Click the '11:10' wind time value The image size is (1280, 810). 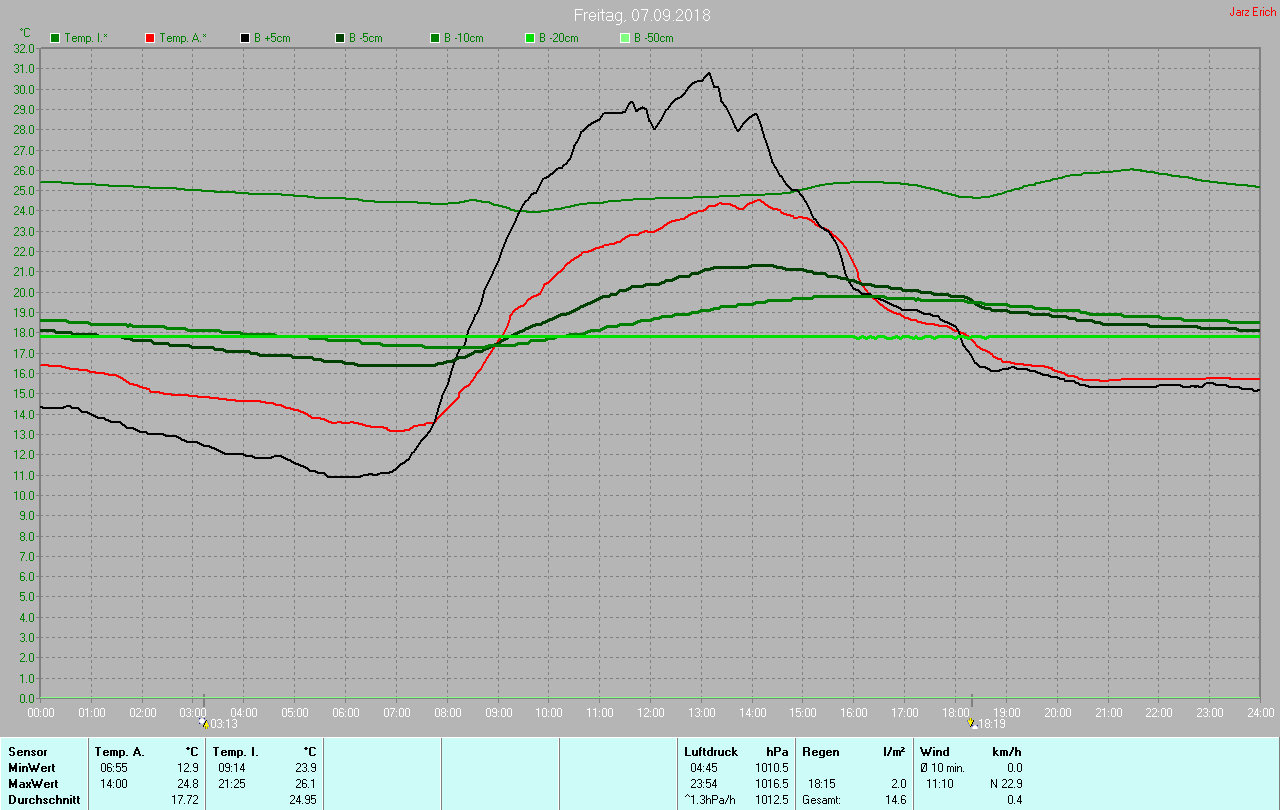940,784
